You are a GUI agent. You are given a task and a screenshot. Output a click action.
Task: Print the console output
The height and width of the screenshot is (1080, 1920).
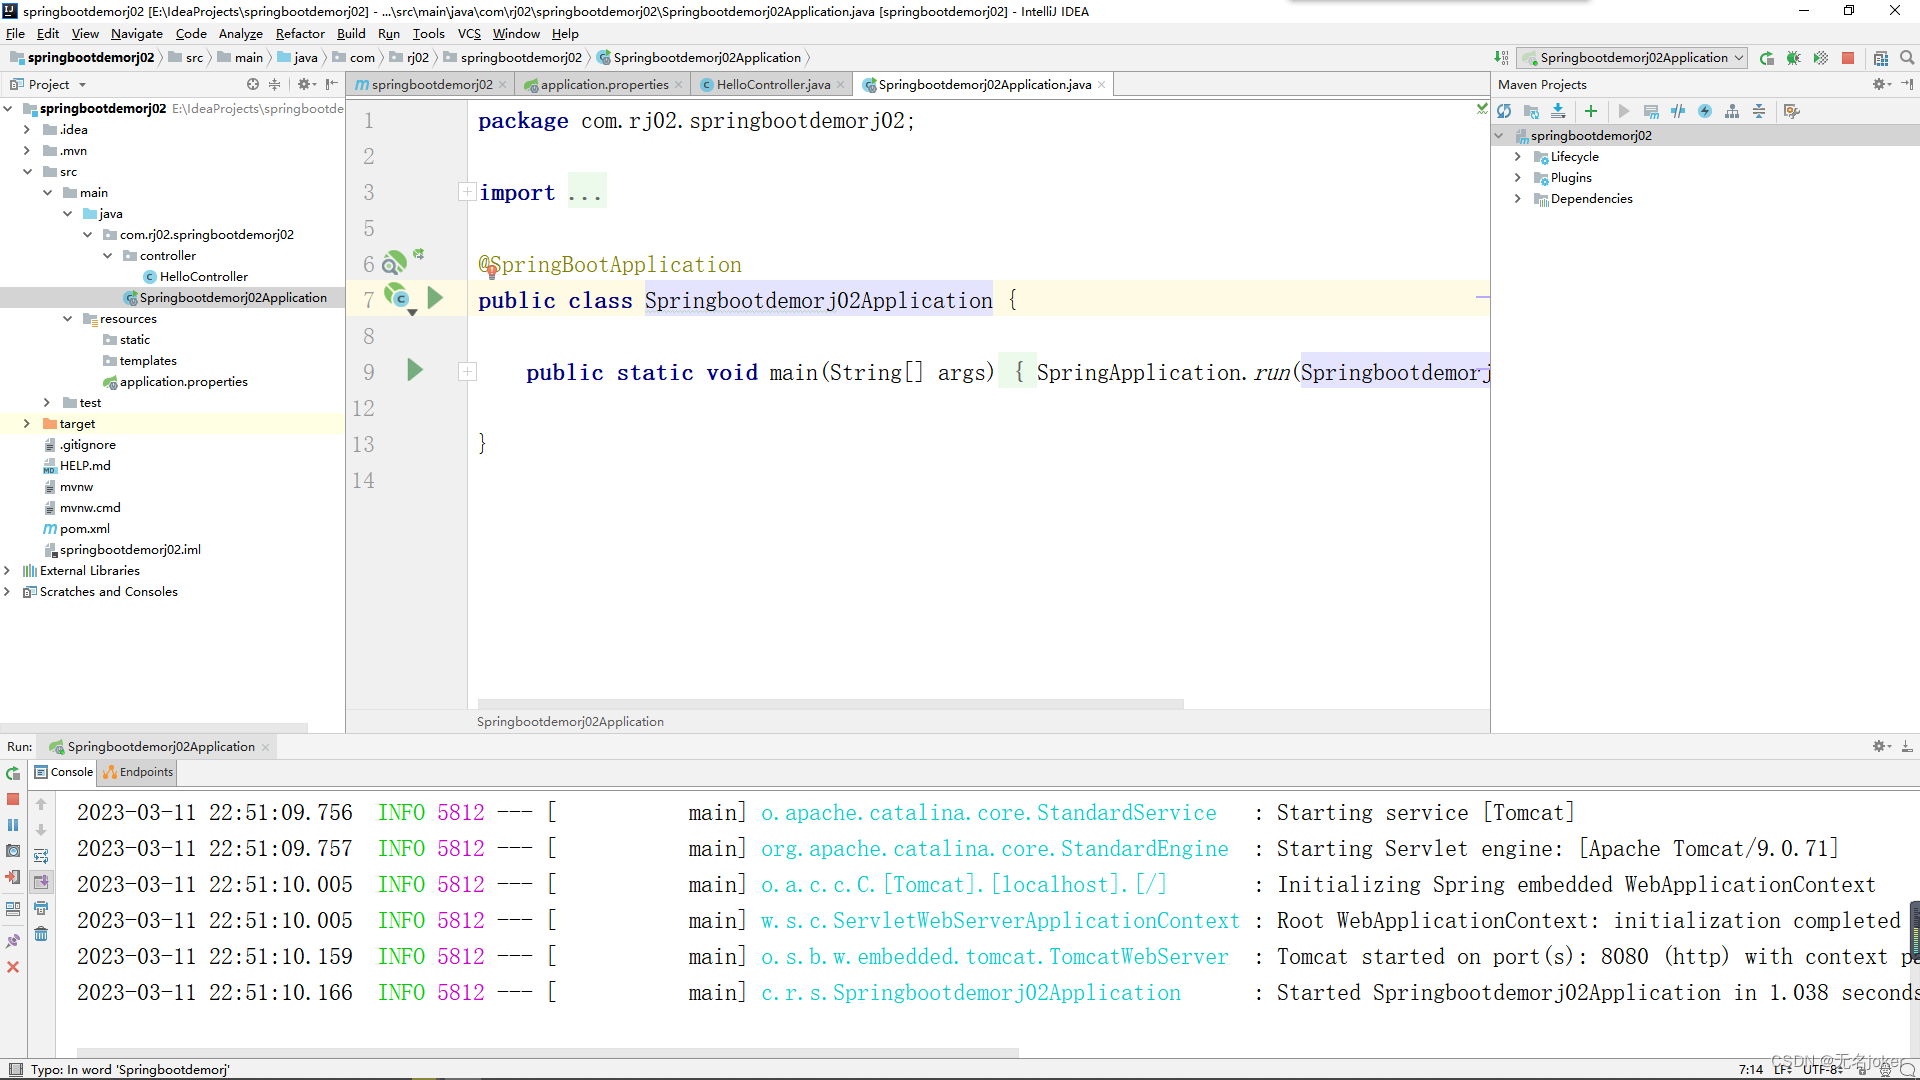(41, 908)
